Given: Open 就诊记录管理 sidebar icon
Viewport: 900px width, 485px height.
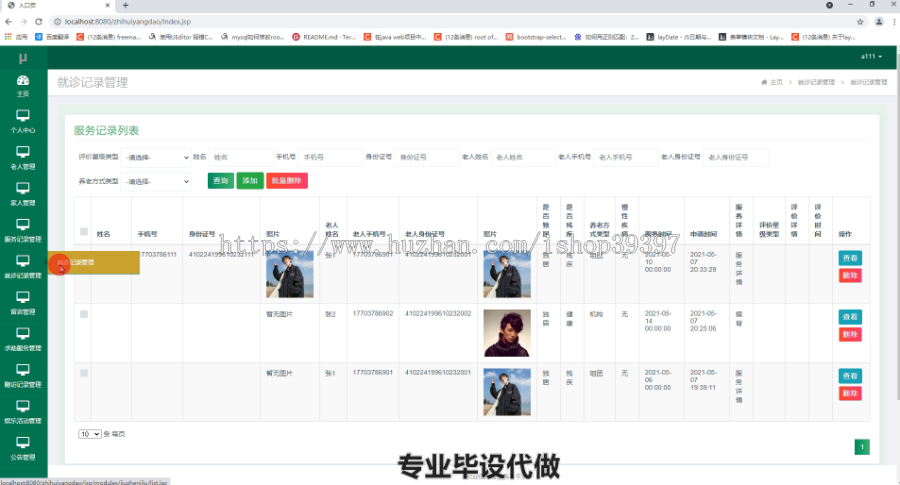Looking at the screenshot, I should (23, 267).
